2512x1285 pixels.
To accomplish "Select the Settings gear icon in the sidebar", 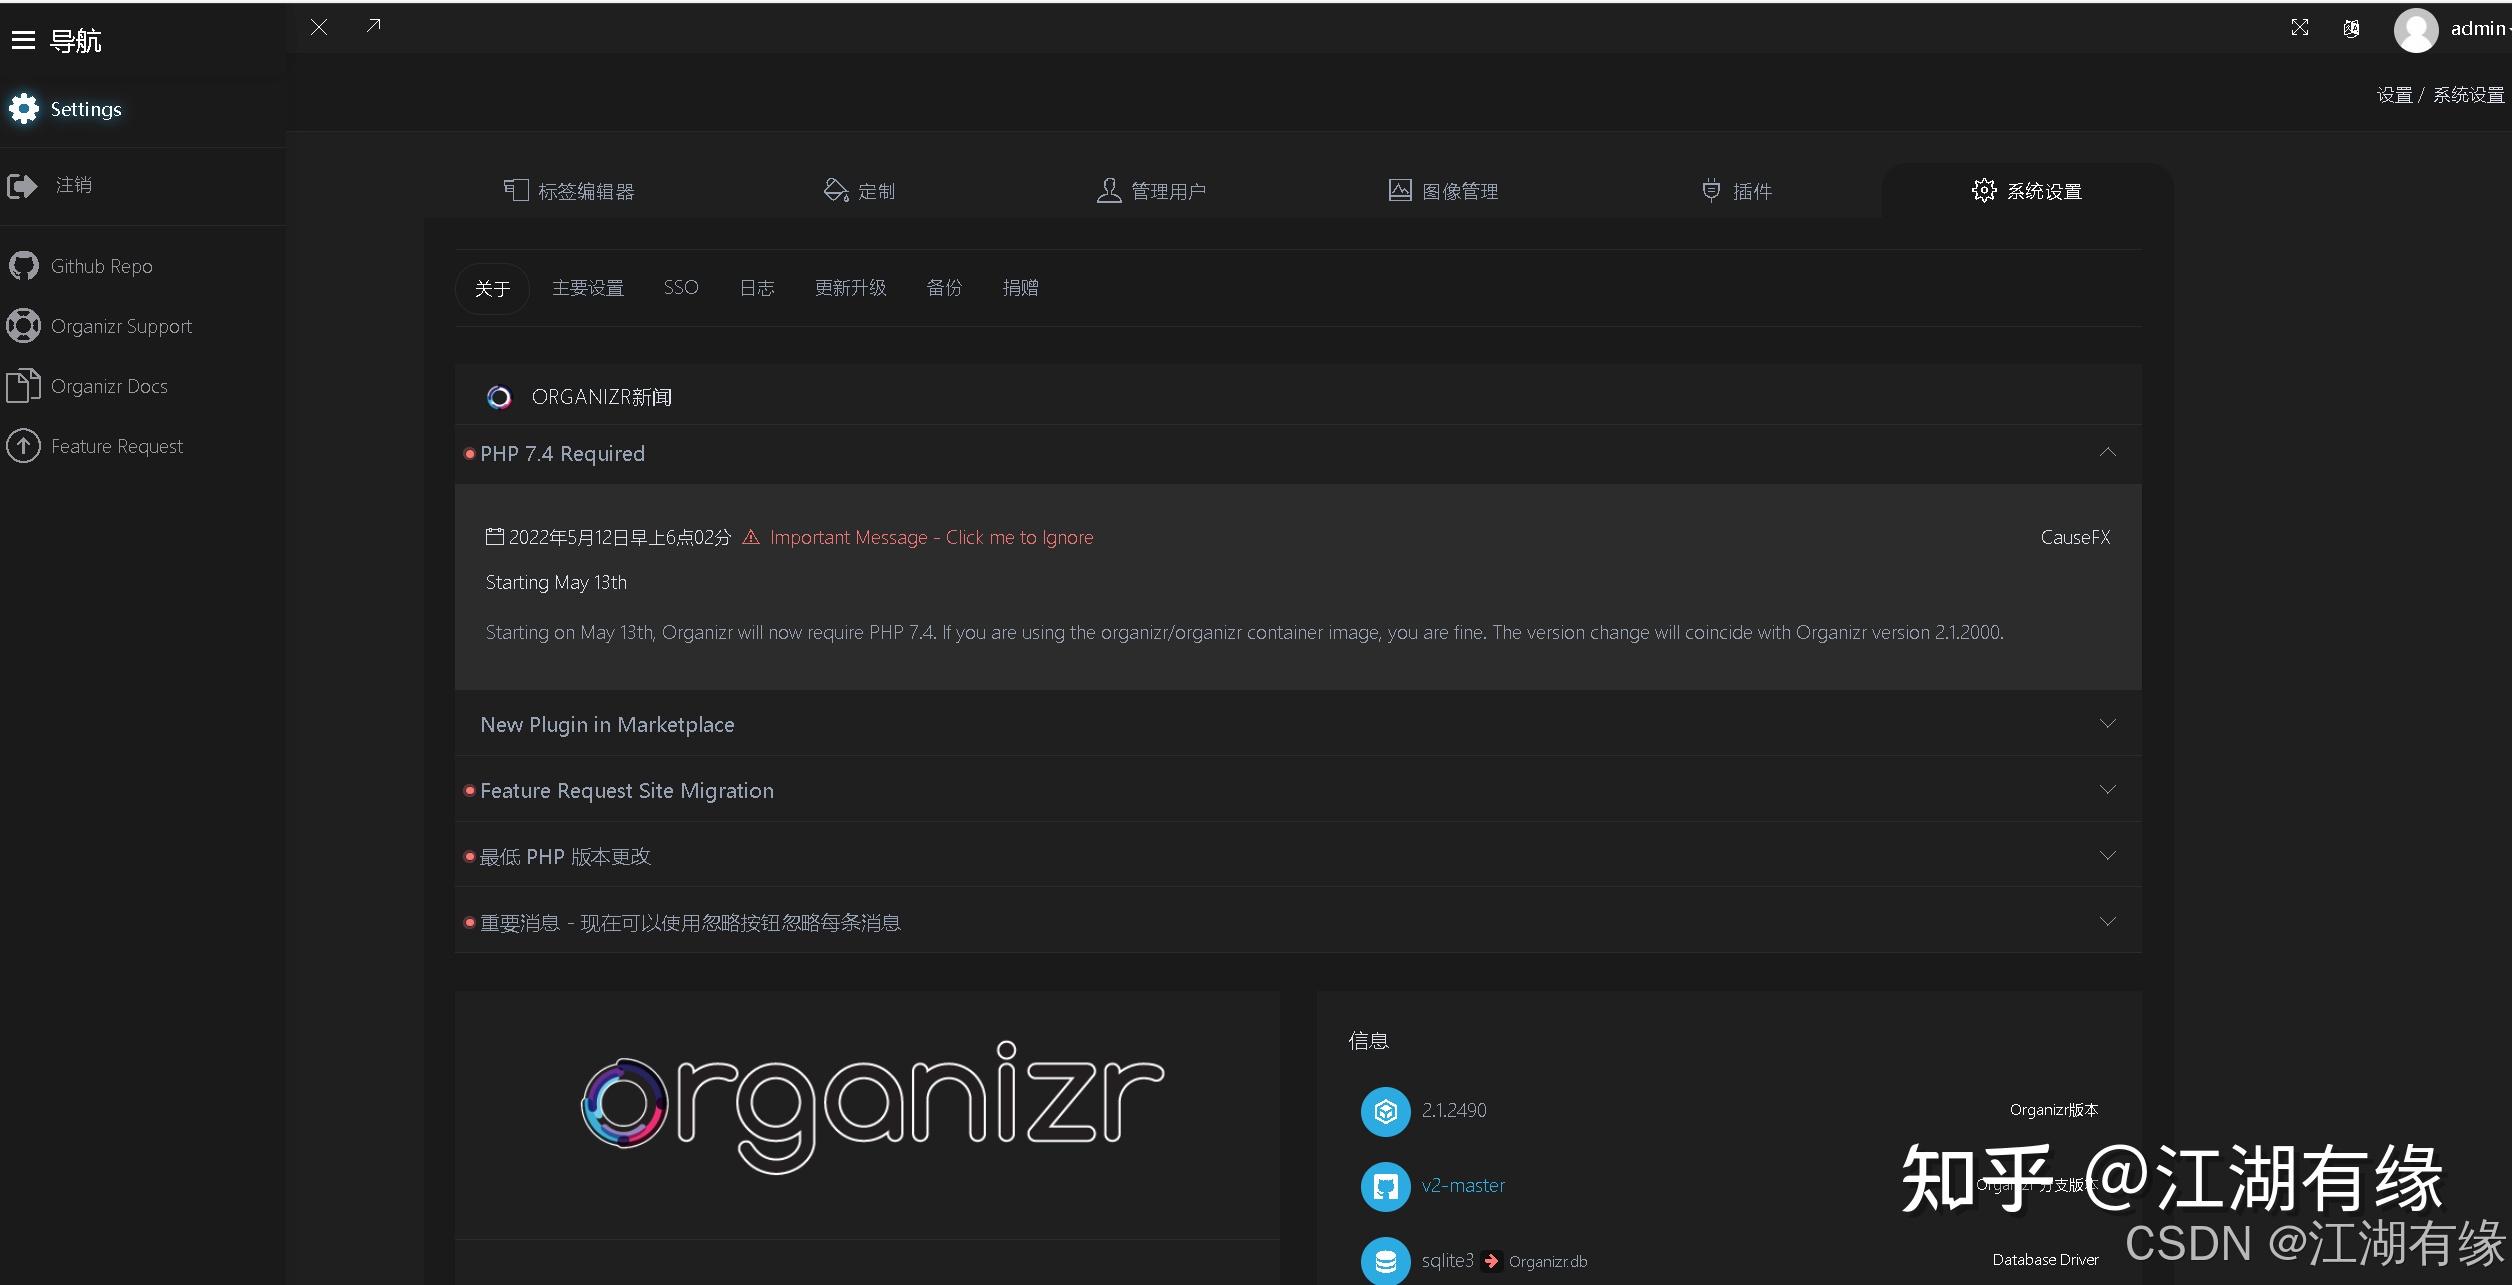I will [23, 108].
